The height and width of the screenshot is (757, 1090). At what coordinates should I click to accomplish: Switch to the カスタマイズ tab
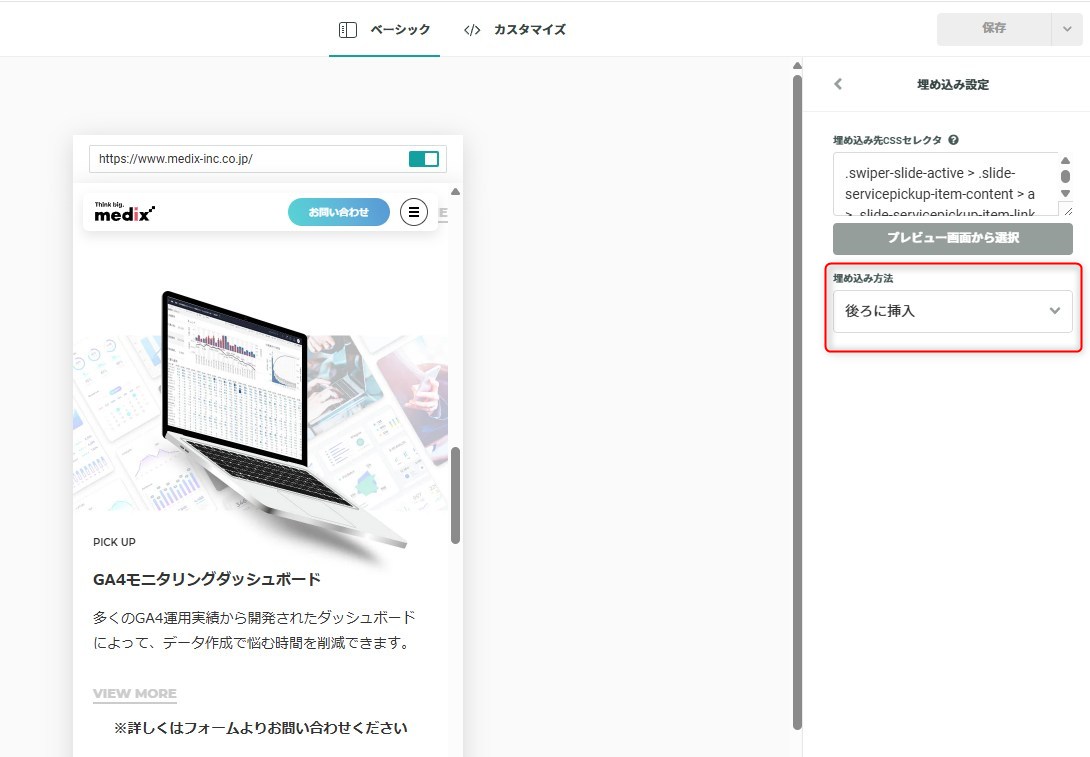(x=529, y=30)
